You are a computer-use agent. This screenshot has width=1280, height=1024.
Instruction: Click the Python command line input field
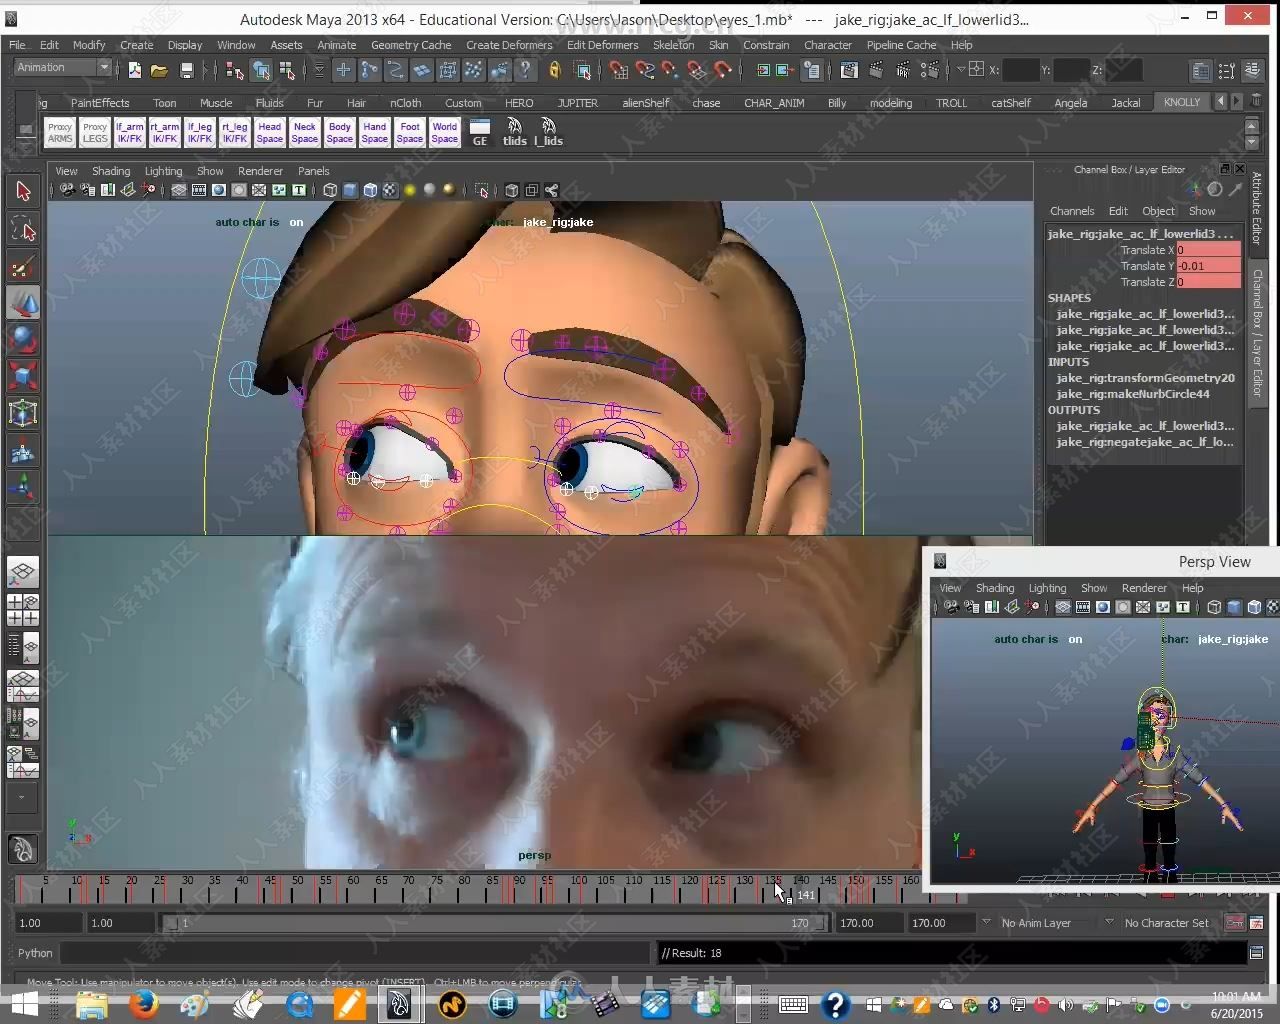(356, 953)
